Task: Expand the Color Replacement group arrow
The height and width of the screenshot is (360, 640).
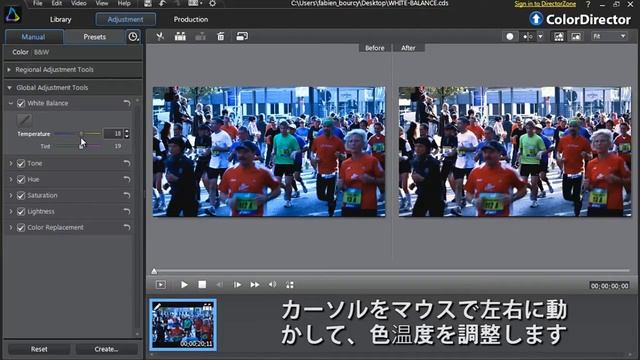Action: pyautogui.click(x=11, y=227)
